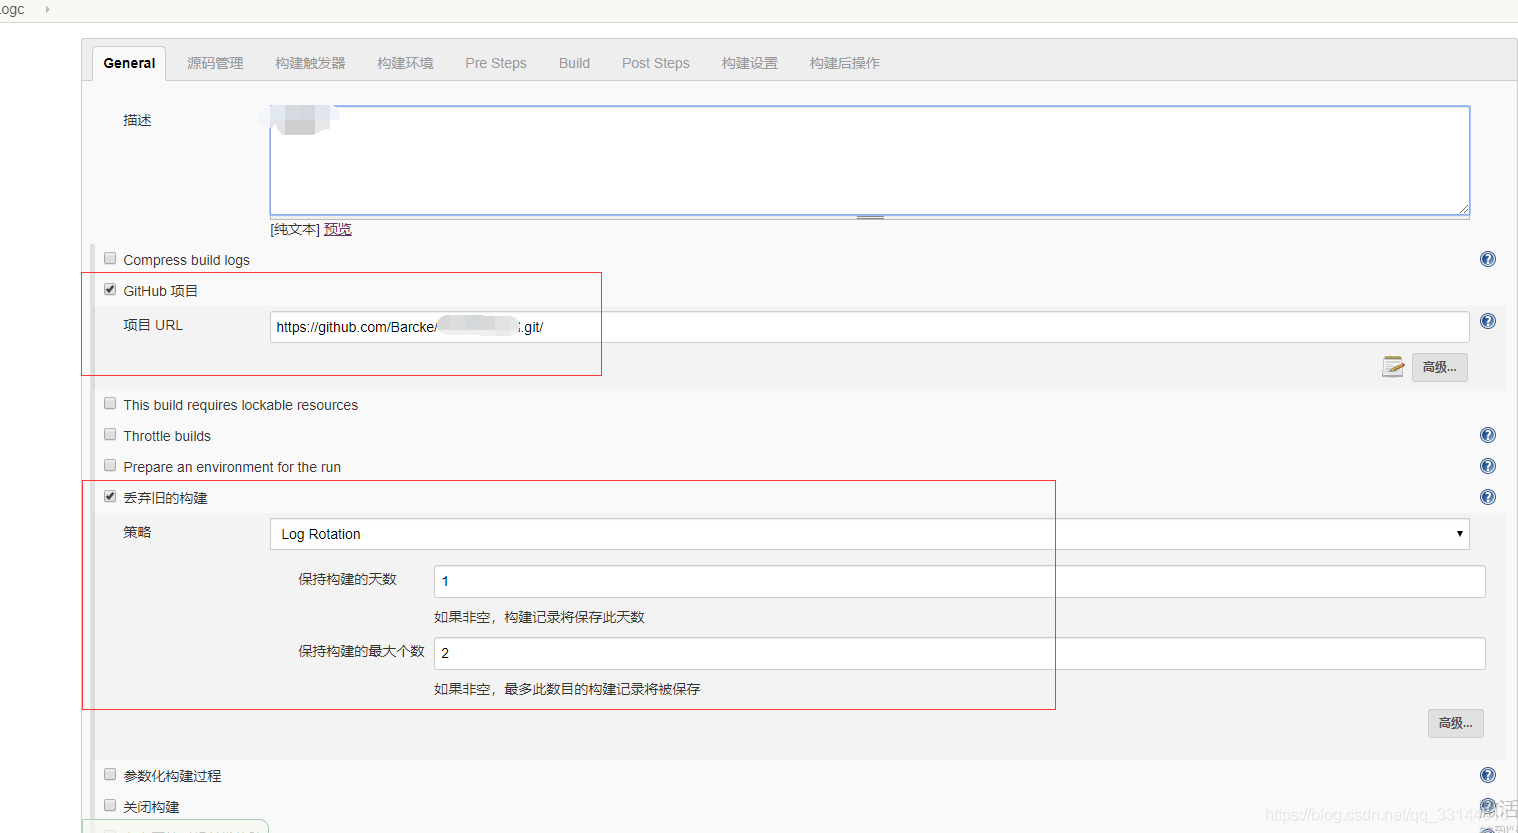Click 高级 button under GitHub project URL
Image resolution: width=1518 pixels, height=833 pixels.
1439,367
